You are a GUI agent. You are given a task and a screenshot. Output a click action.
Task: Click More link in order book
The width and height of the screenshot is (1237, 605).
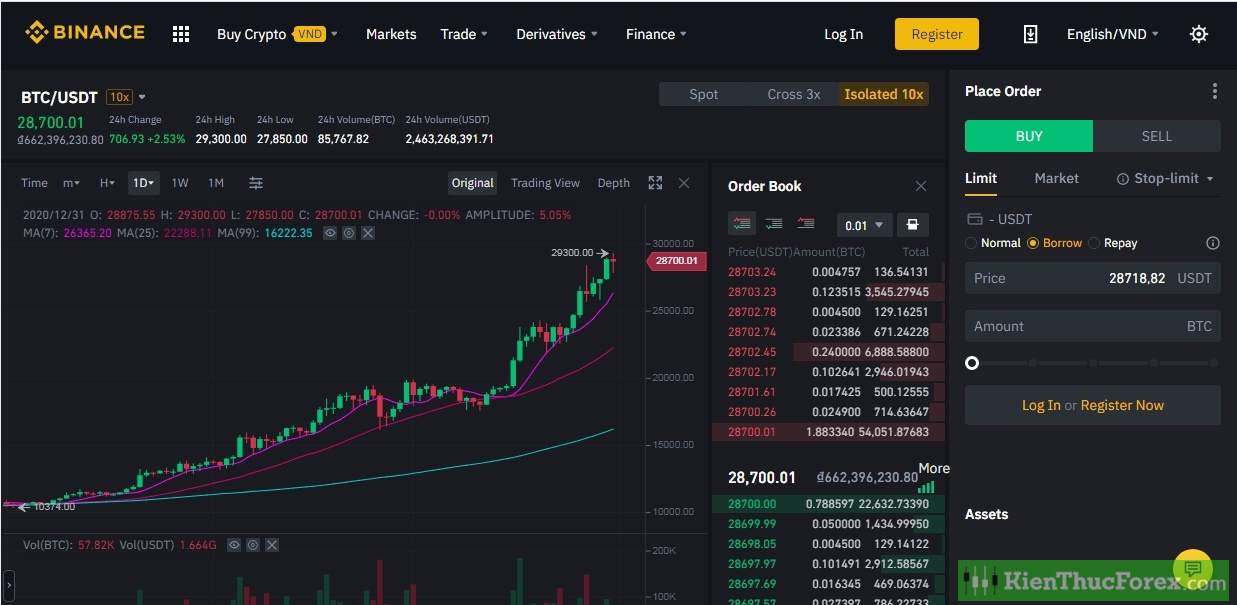pyautogui.click(x=934, y=468)
